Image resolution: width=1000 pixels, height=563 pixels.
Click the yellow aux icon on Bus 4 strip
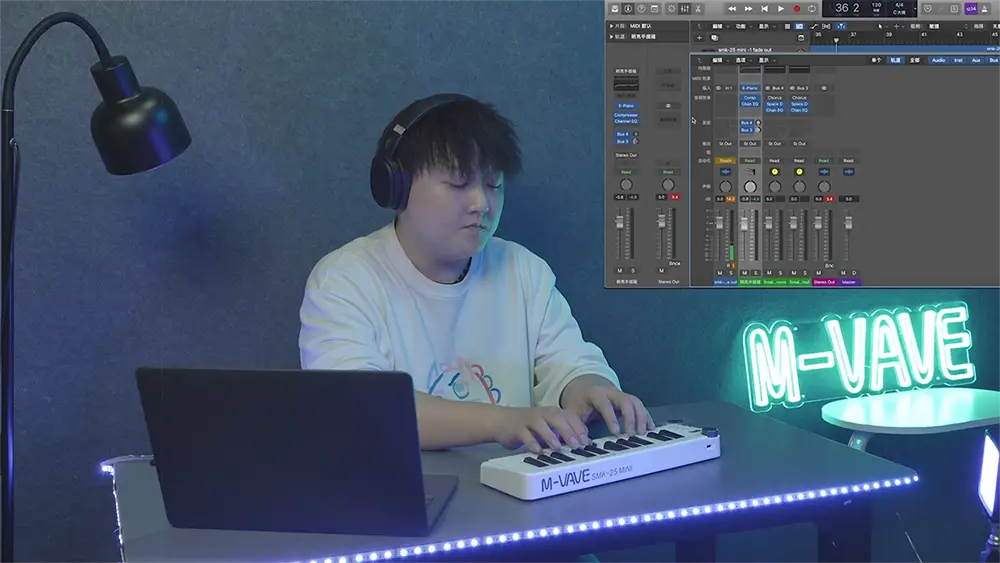pyautogui.click(x=774, y=172)
